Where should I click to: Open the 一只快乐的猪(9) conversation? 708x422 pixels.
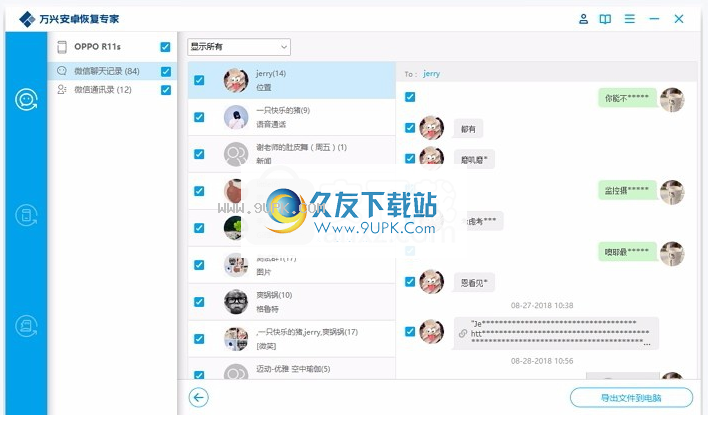tap(292, 117)
